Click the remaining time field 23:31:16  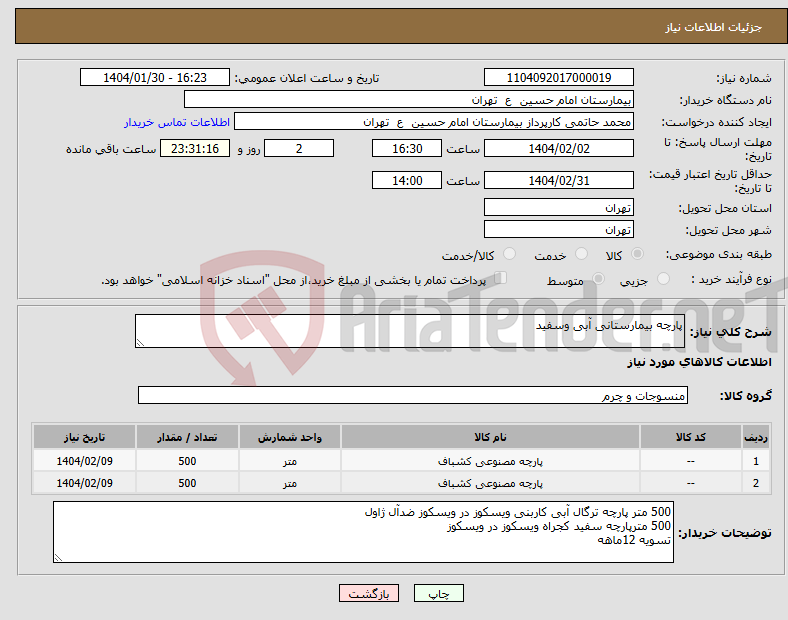(195, 148)
